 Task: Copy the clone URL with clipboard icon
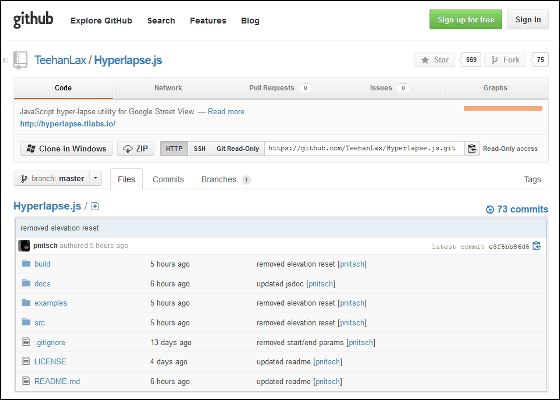click(472, 148)
